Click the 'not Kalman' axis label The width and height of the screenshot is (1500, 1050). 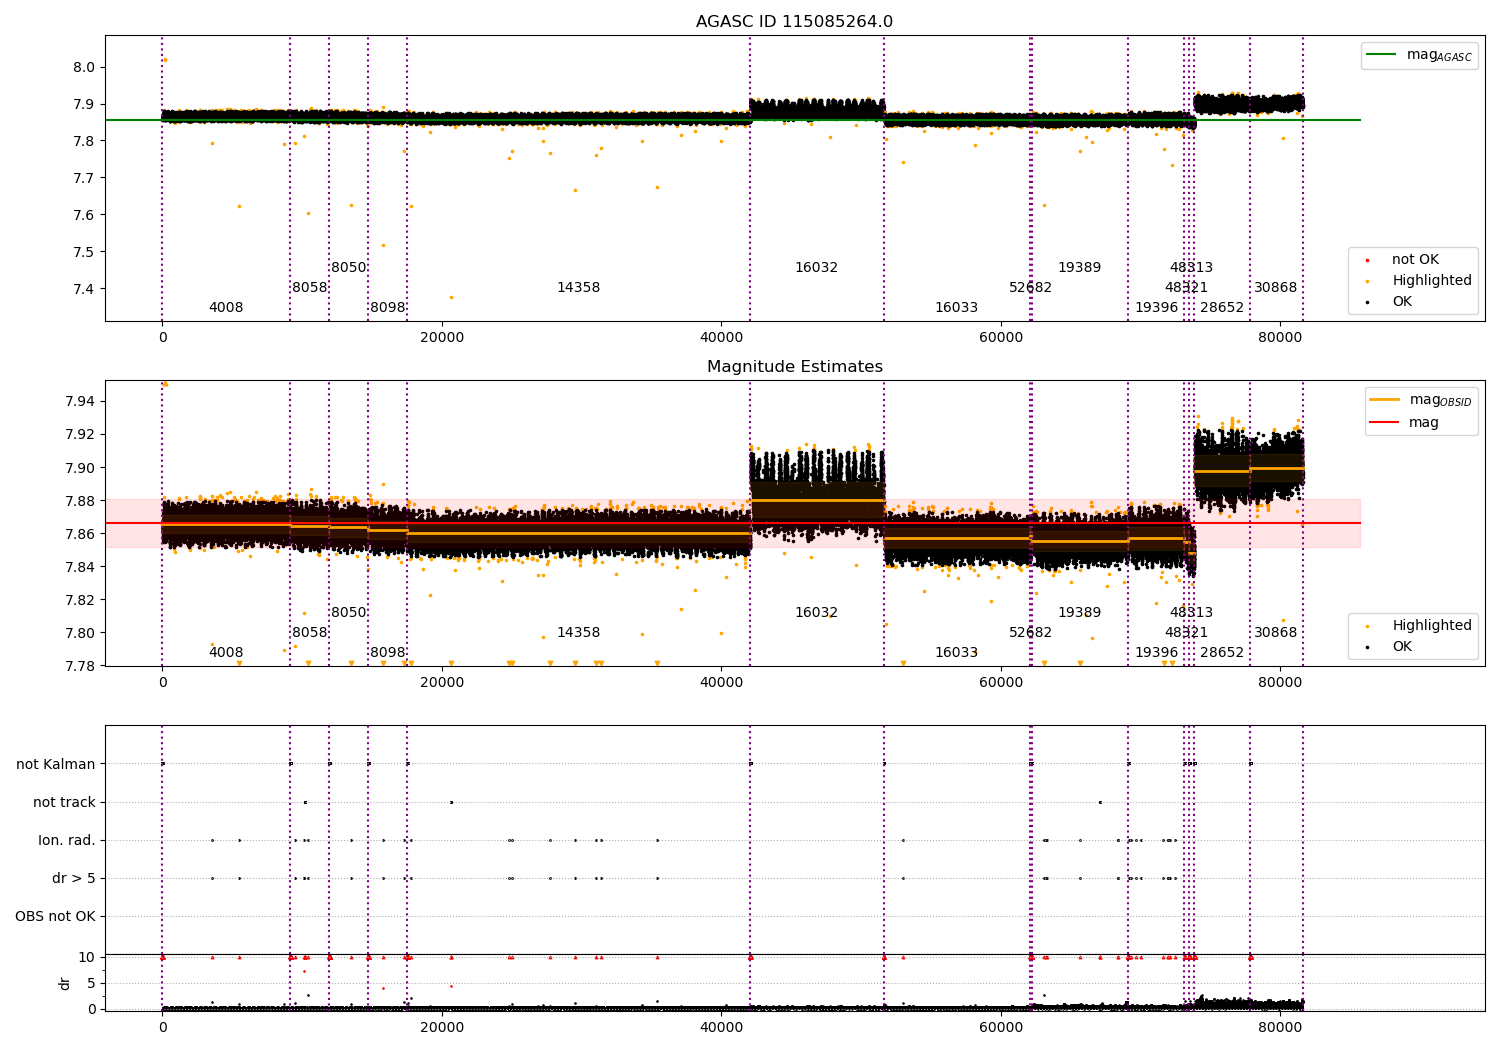pos(56,764)
